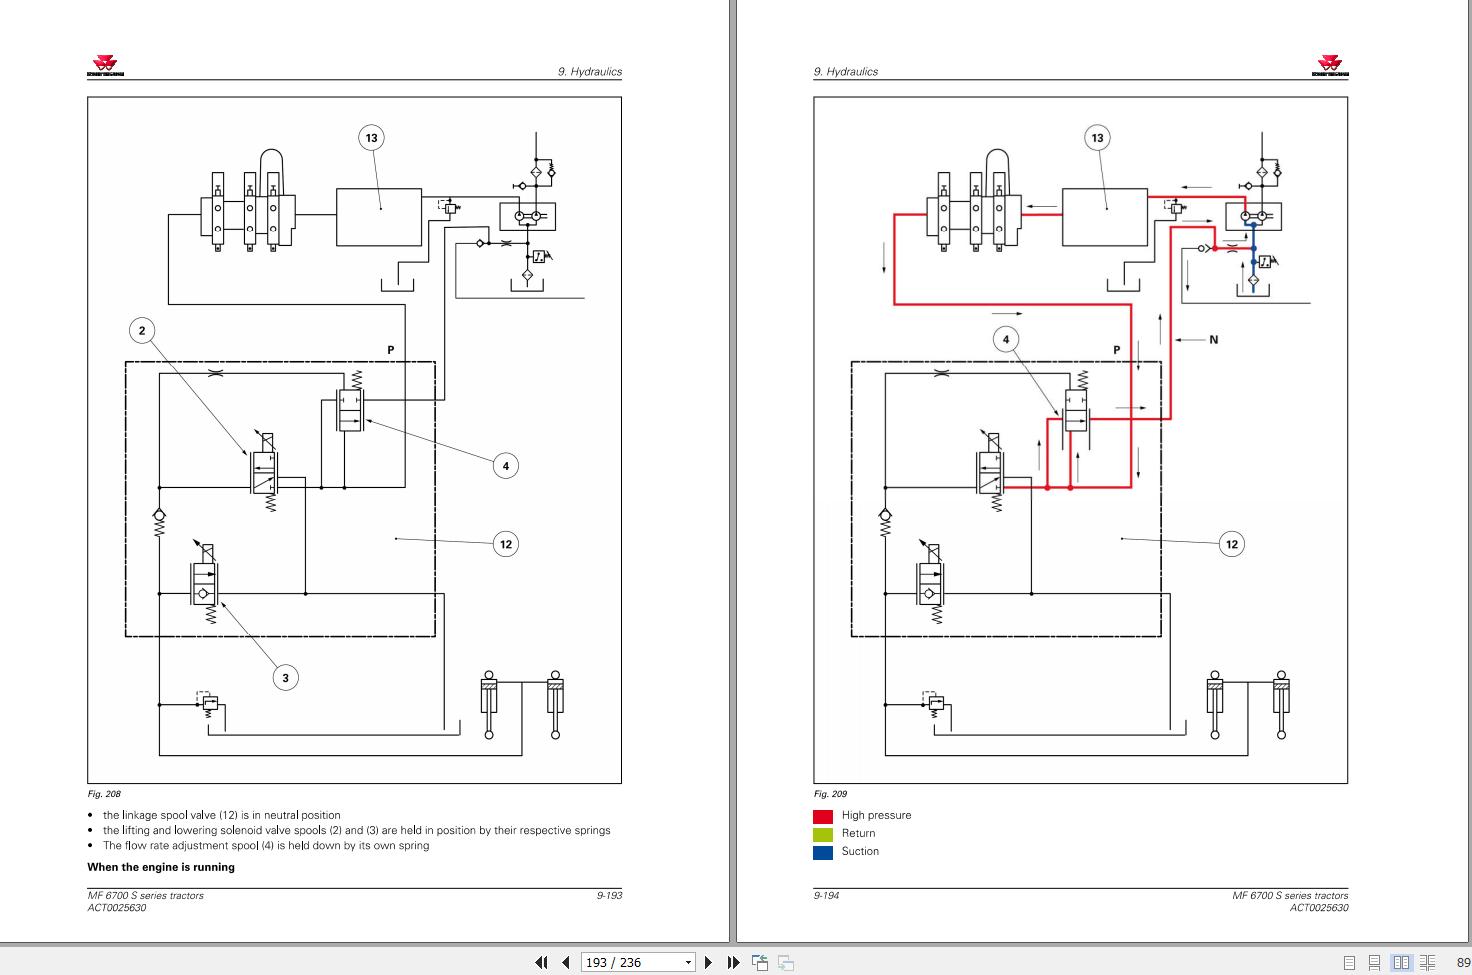Click the '9. Hydraulics' header on the right page
1472x975 pixels.
click(x=846, y=72)
